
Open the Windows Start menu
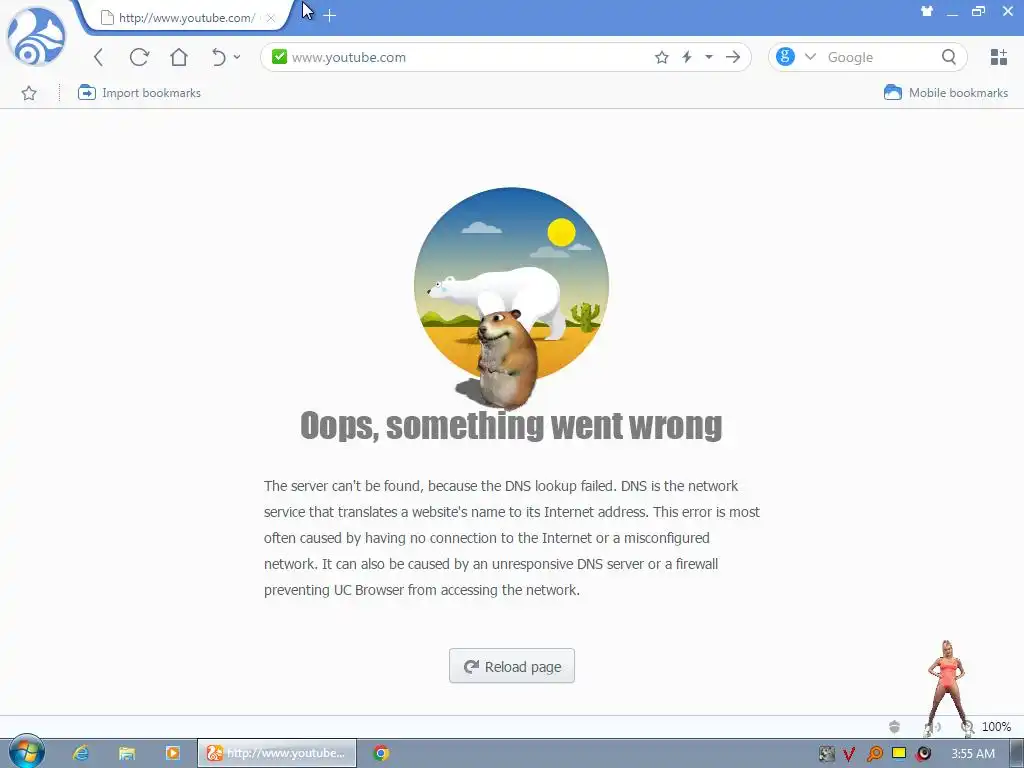(26, 752)
